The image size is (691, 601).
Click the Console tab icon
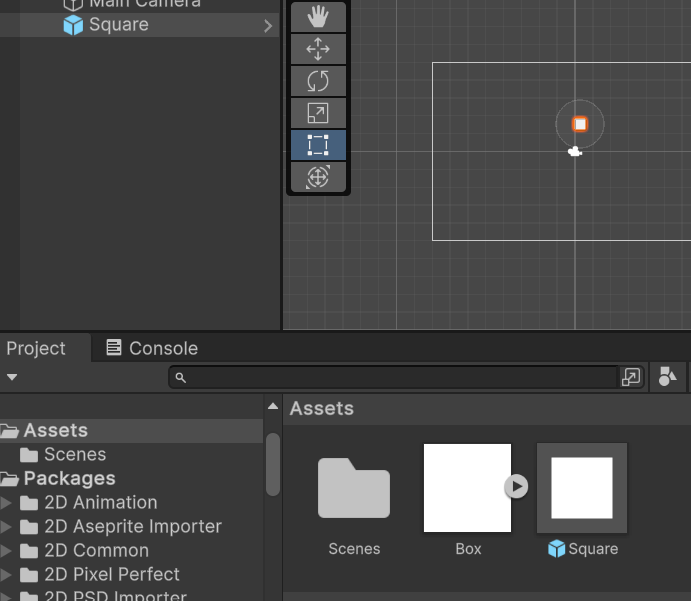coord(114,348)
